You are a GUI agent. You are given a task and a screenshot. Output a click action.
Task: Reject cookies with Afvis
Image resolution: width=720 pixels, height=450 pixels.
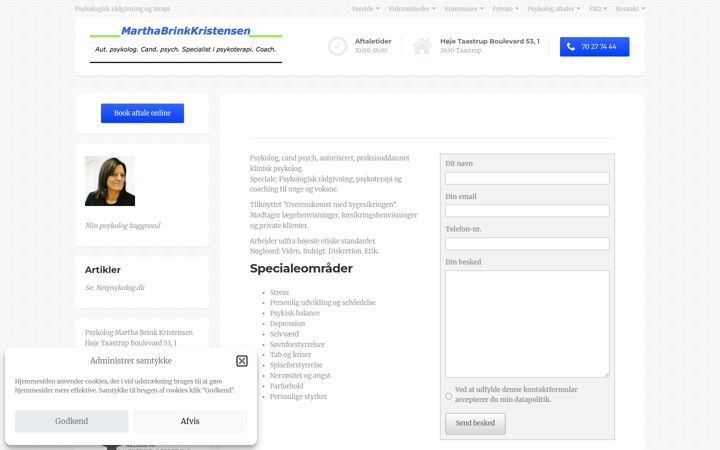click(x=190, y=421)
